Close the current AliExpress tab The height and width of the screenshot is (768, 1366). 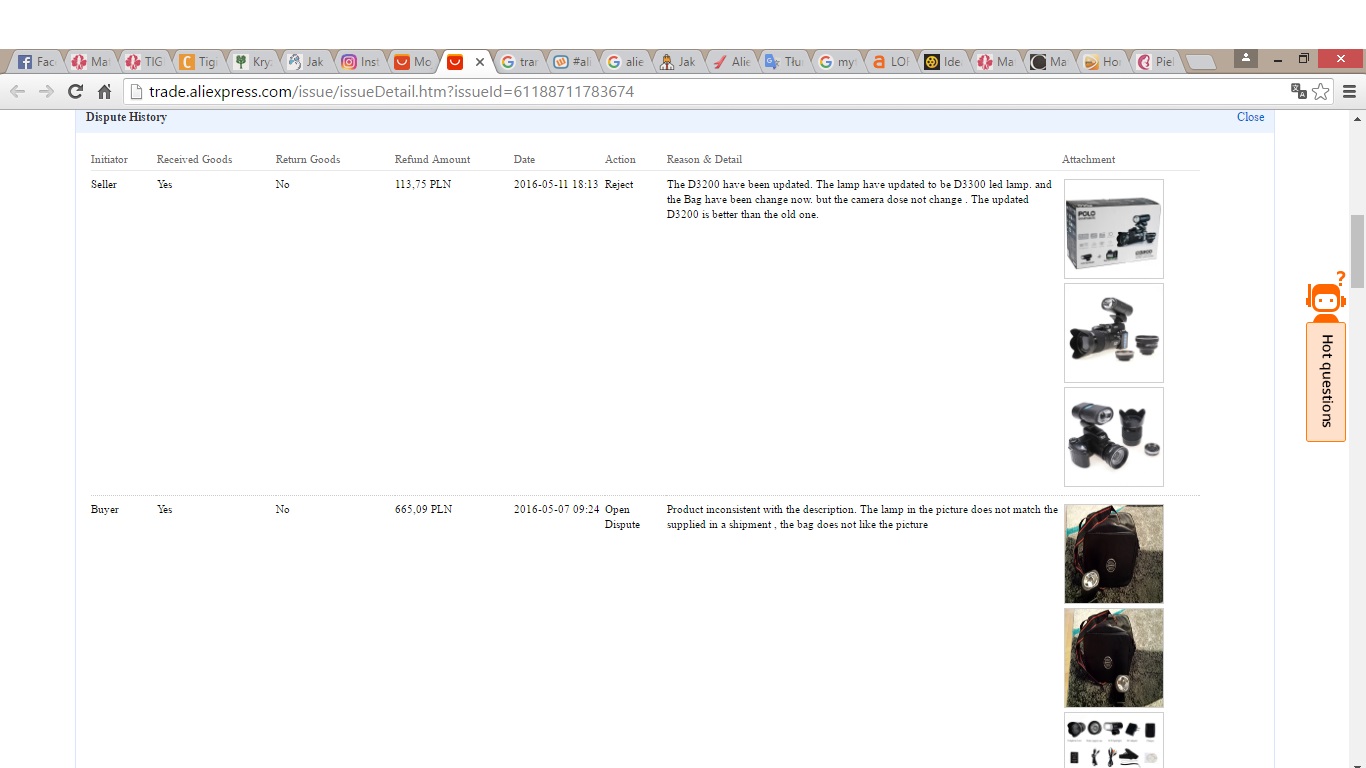[x=479, y=62]
